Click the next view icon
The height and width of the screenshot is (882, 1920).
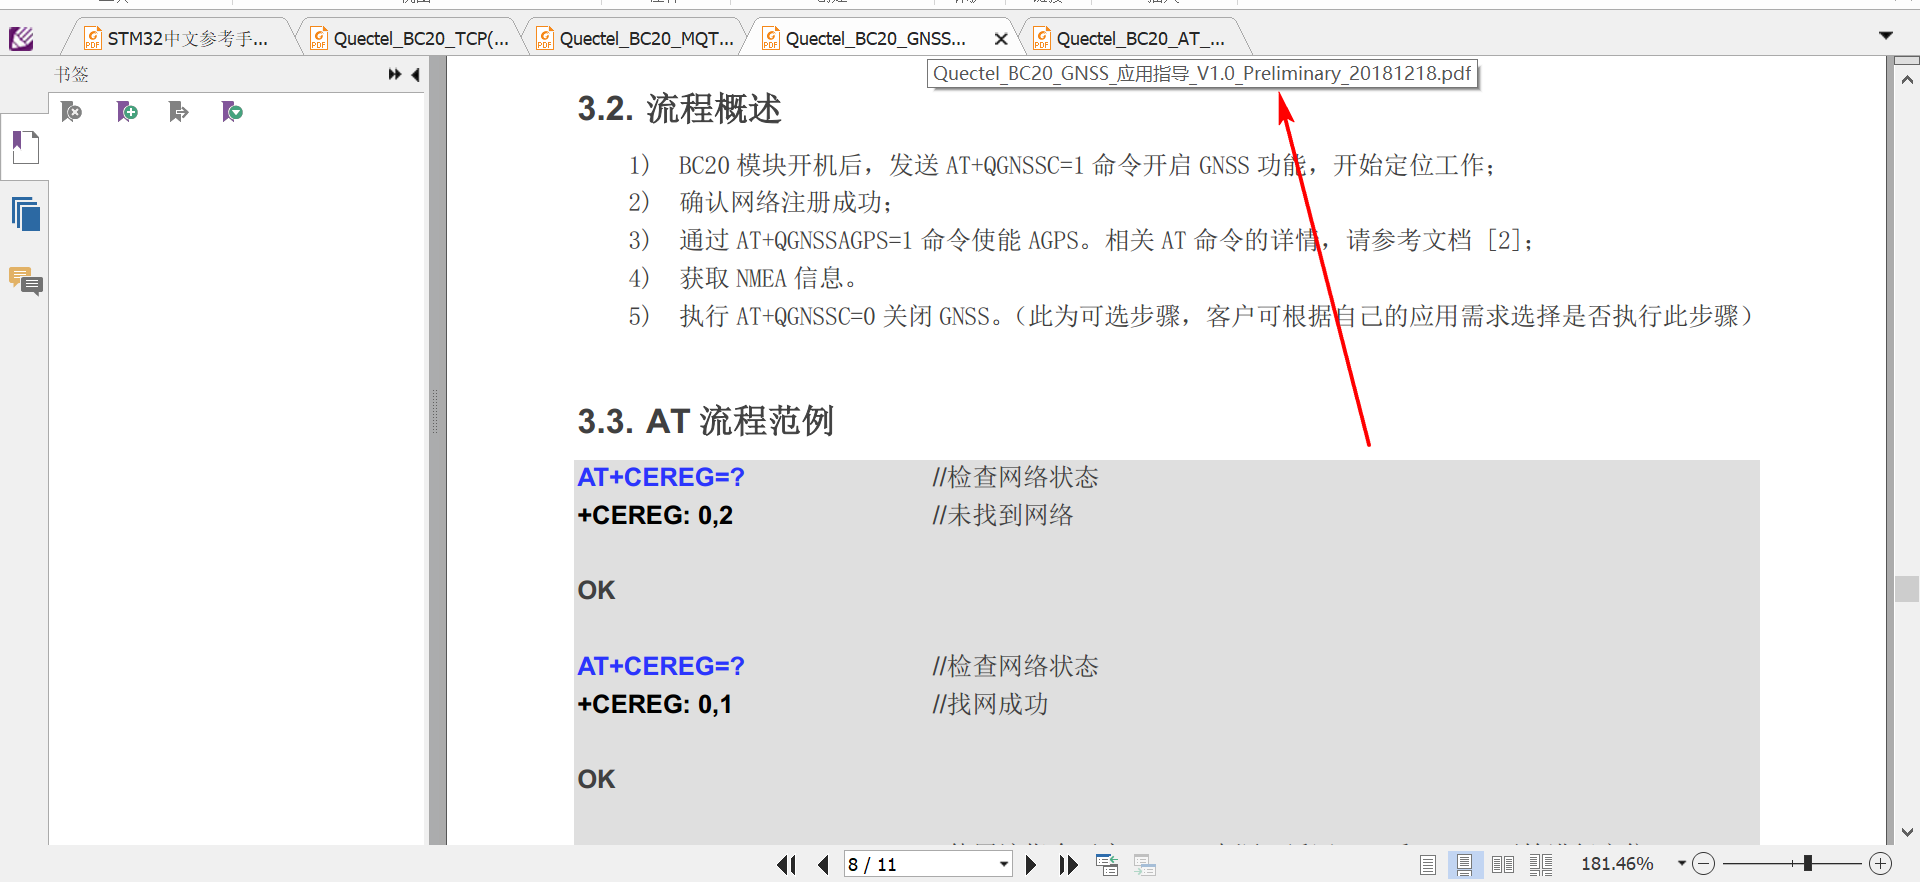[1145, 865]
